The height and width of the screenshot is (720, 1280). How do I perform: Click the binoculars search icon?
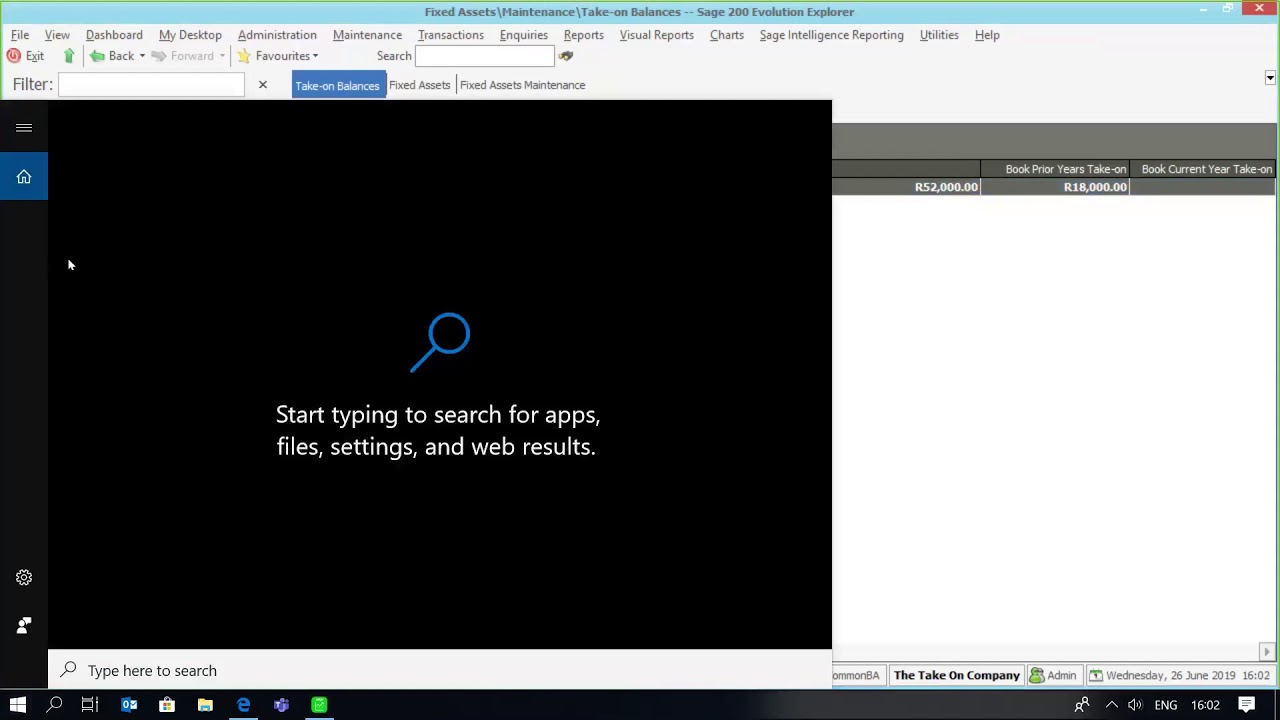[566, 56]
